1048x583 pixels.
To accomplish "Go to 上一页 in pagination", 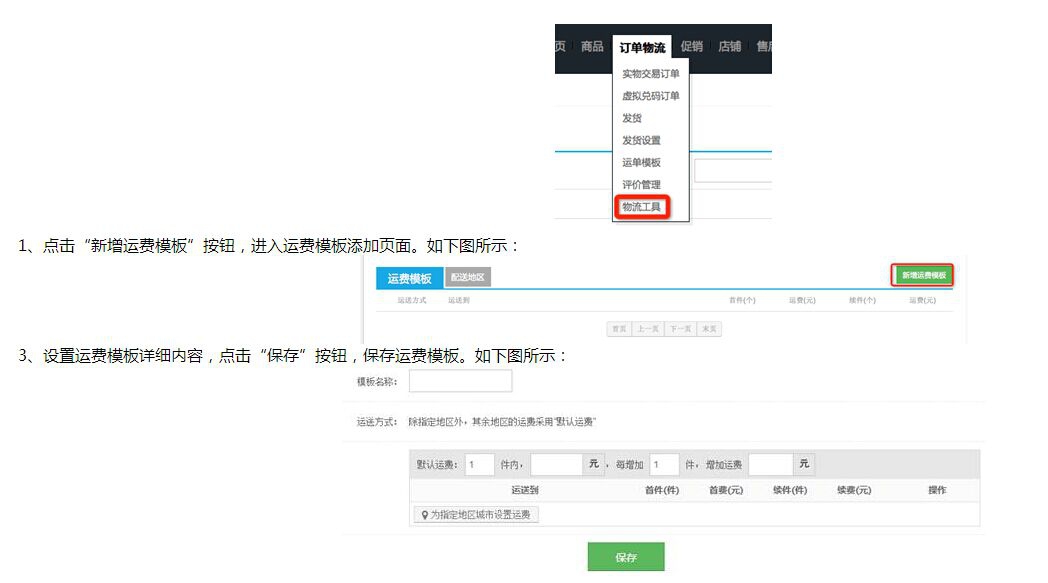I will tap(647, 329).
